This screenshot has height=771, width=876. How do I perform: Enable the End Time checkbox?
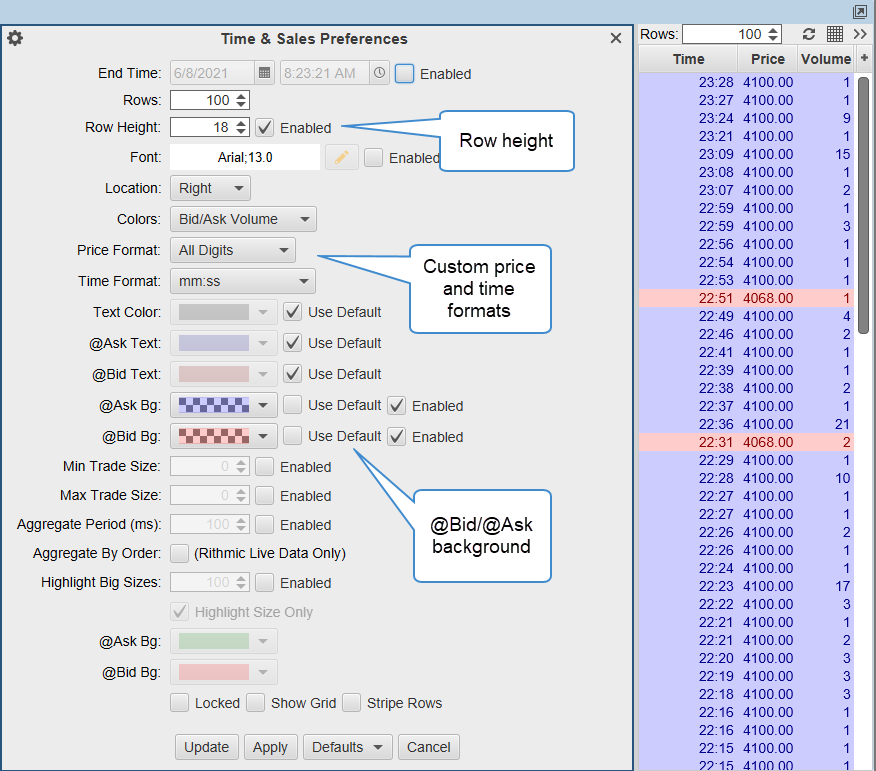[x=405, y=73]
